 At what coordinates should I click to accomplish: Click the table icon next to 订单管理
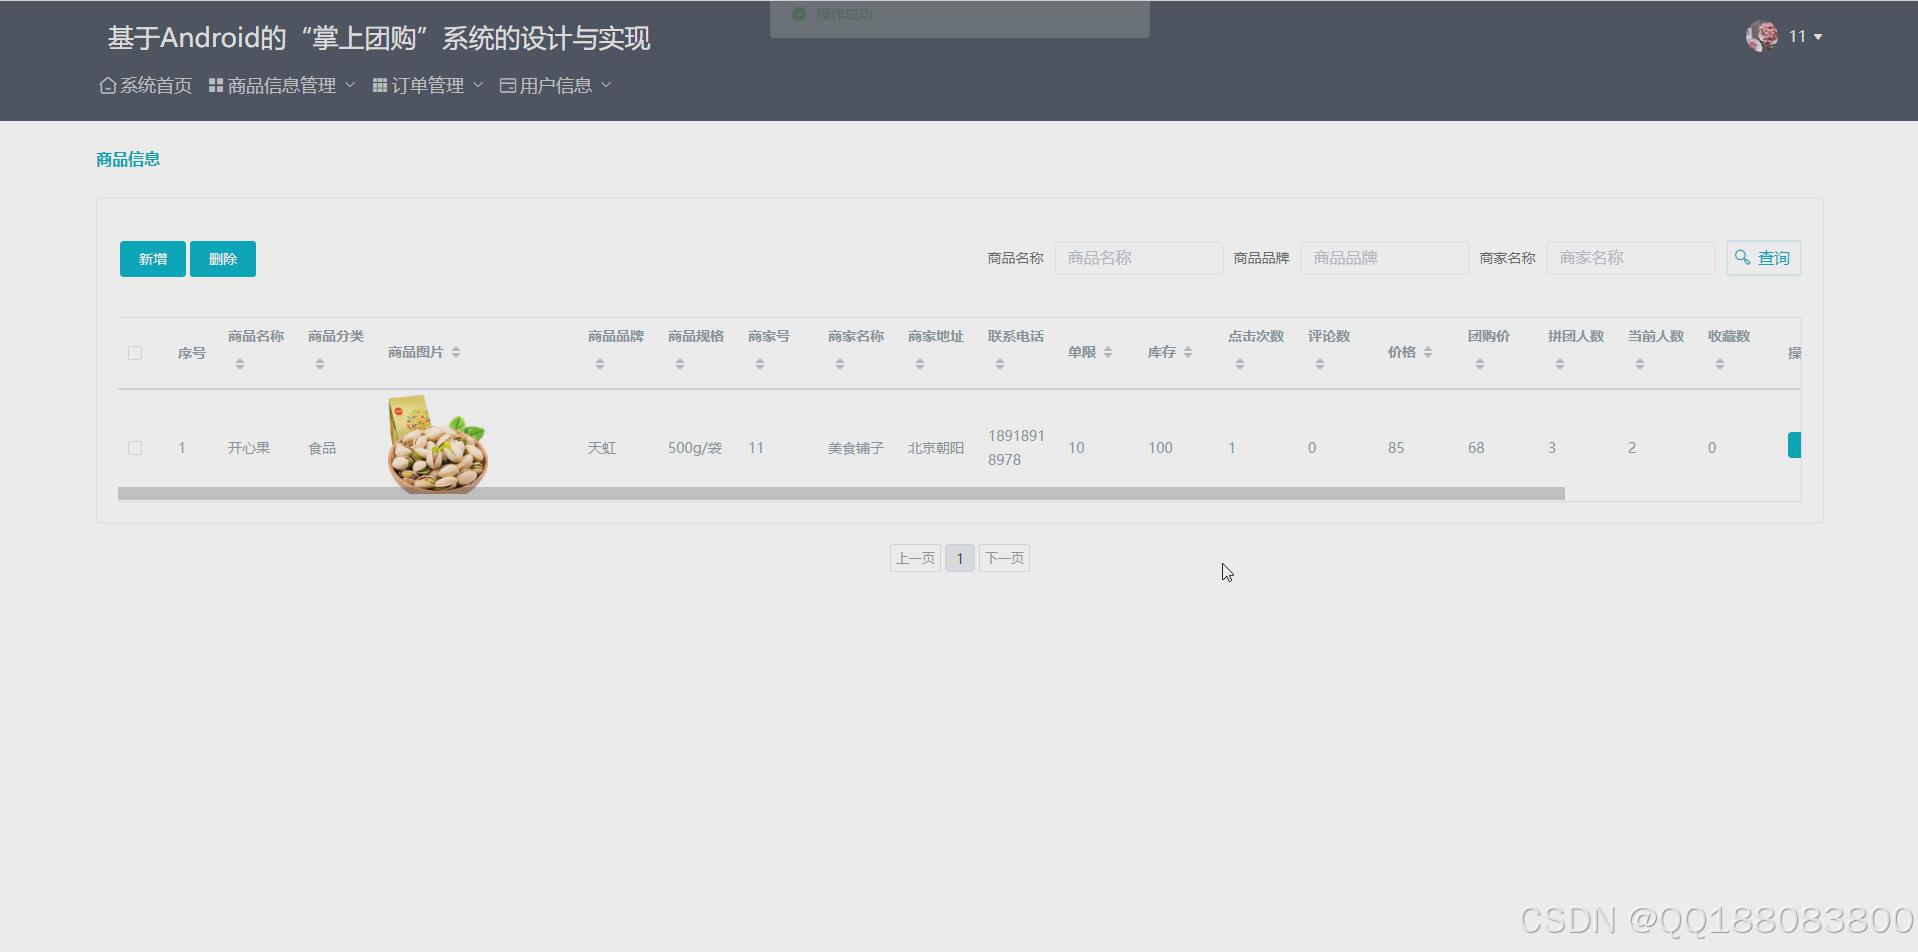[379, 85]
